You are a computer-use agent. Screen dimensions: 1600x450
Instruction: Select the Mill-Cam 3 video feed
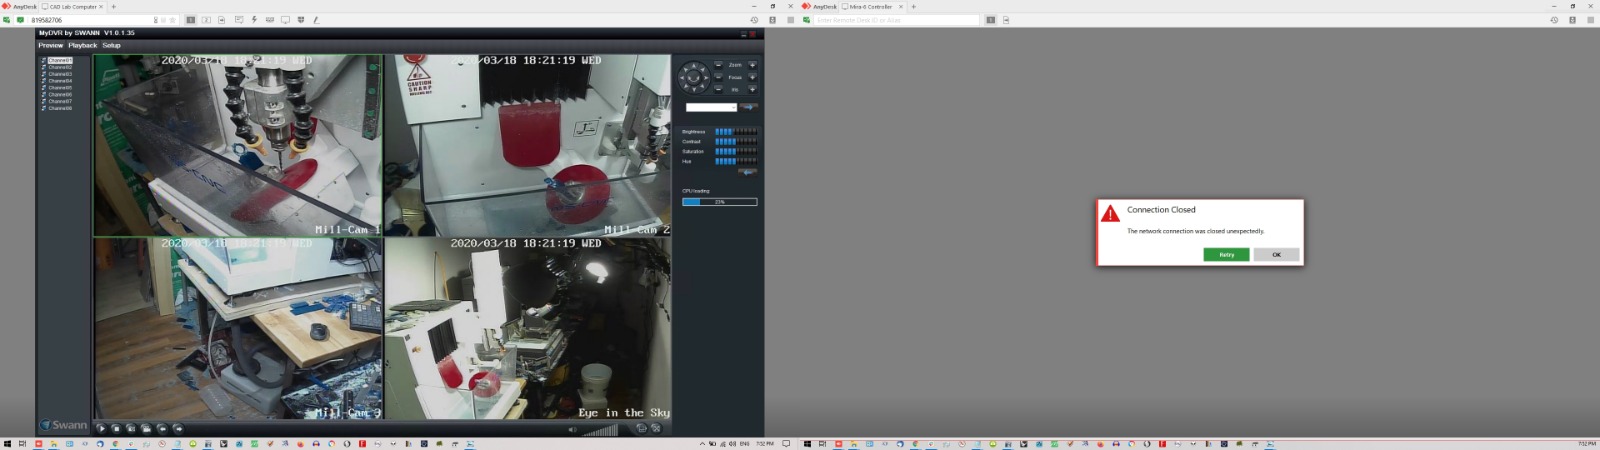238,328
